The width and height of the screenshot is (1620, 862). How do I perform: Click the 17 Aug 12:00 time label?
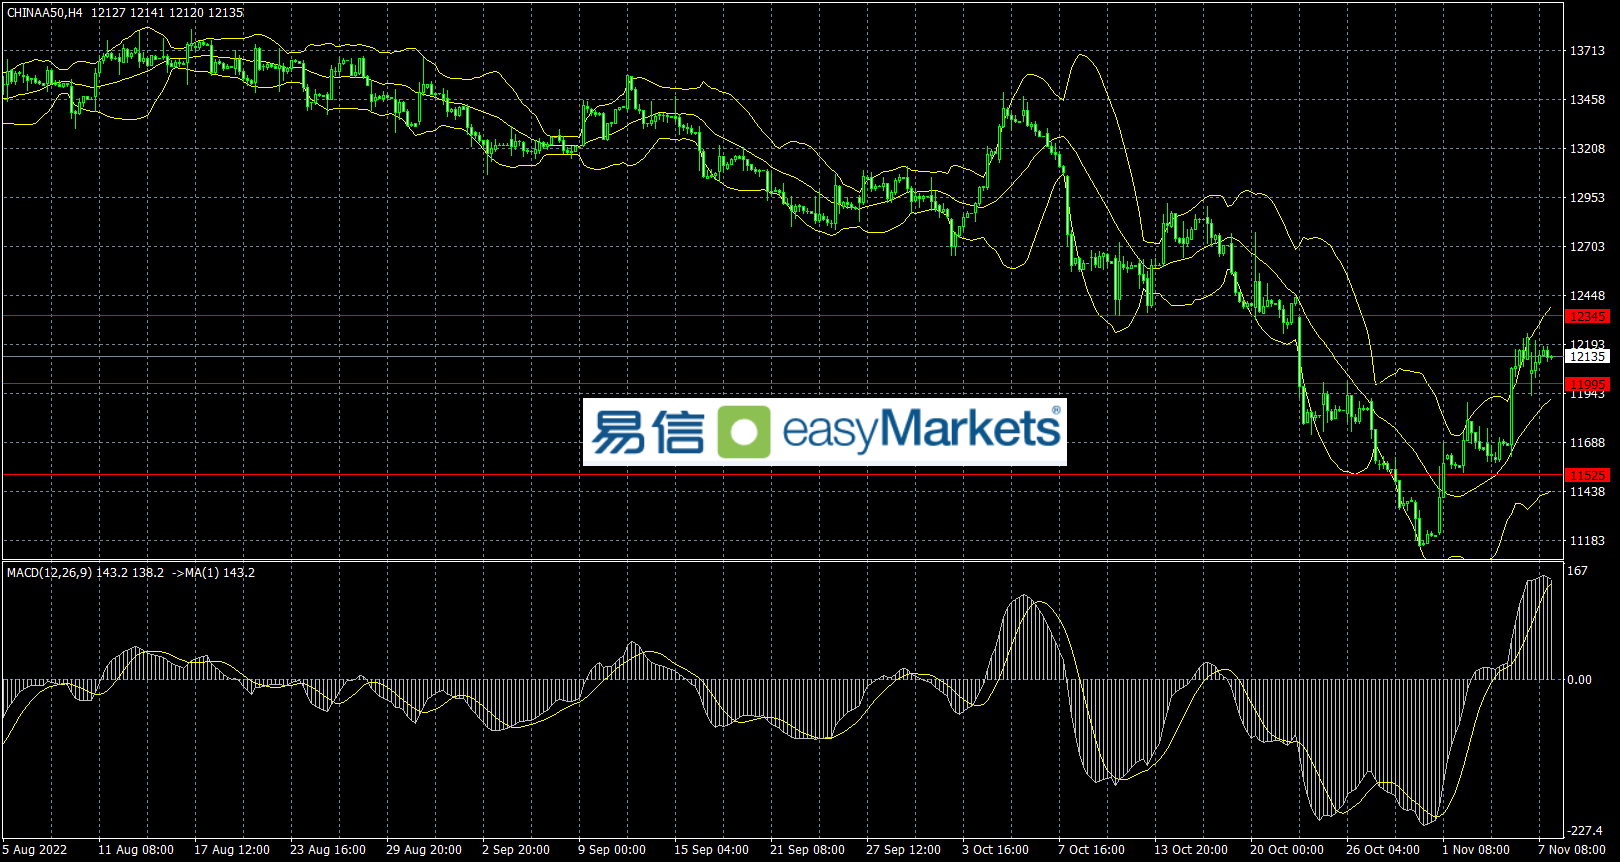pos(232,850)
